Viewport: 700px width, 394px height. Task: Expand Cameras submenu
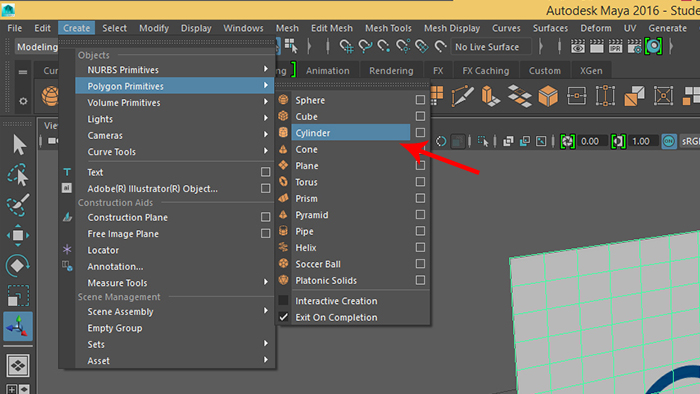coord(174,135)
